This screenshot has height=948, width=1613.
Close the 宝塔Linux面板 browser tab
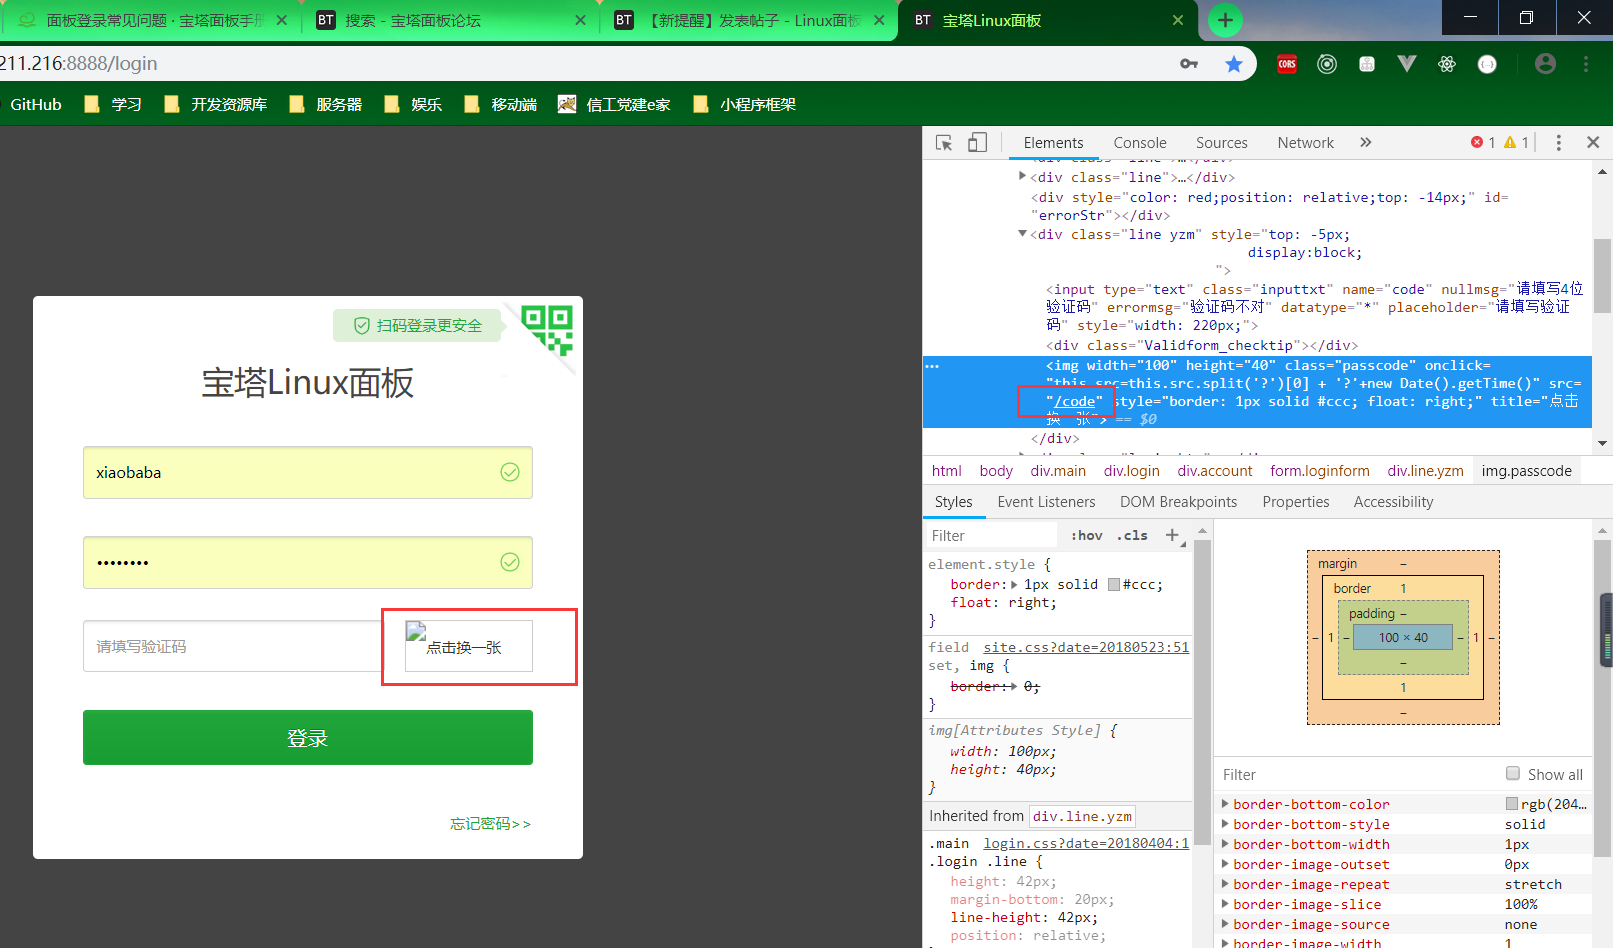pyautogui.click(x=1178, y=20)
